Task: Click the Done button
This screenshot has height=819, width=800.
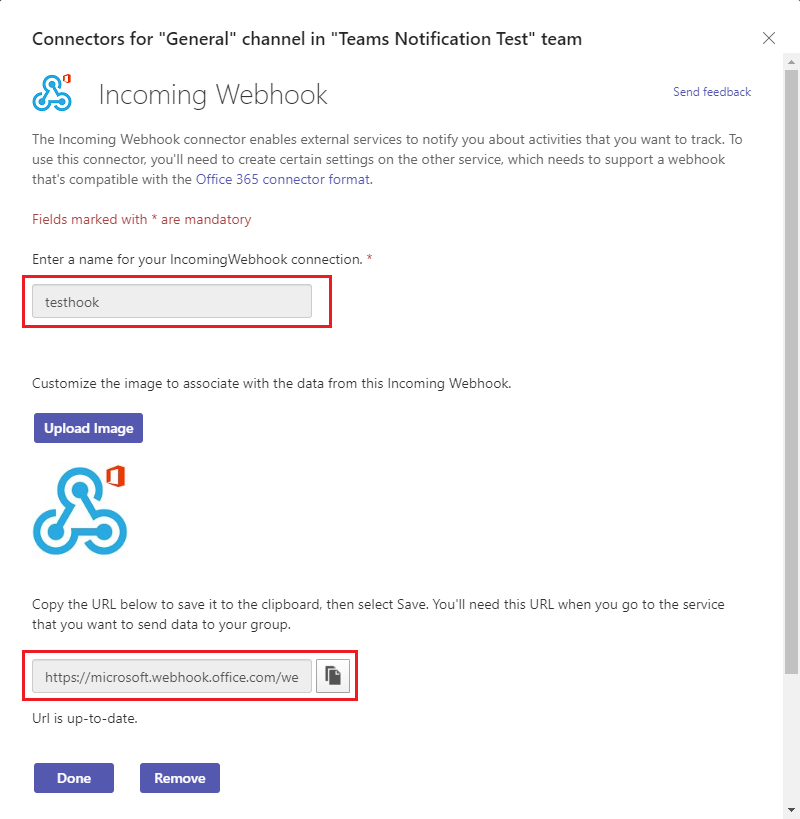Action: (x=74, y=778)
